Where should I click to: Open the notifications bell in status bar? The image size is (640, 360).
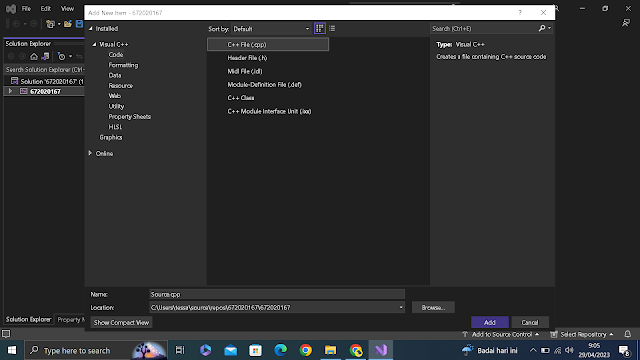(x=628, y=334)
